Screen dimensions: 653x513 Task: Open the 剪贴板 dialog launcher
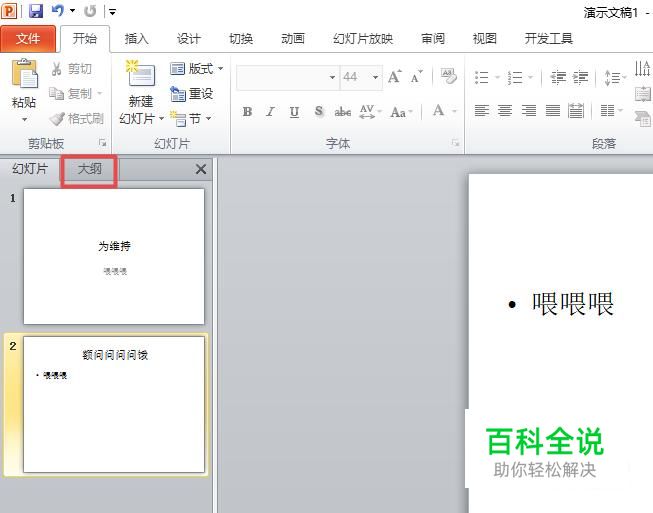[102, 143]
